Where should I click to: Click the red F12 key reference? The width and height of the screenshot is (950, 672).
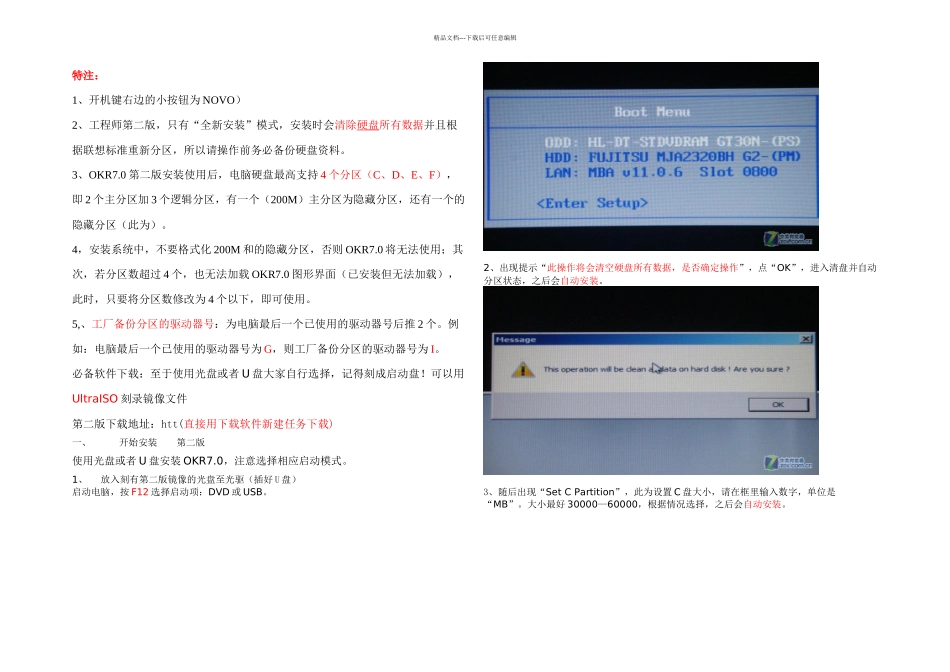pyautogui.click(x=139, y=492)
